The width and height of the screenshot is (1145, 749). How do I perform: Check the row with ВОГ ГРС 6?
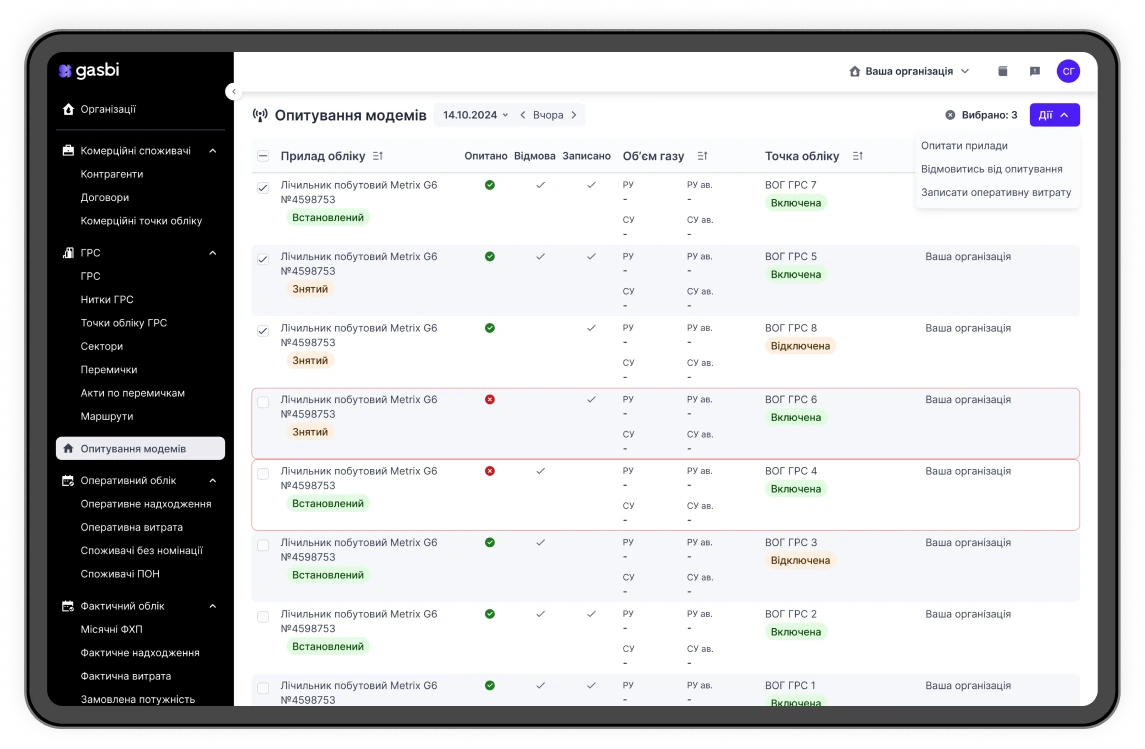click(x=263, y=402)
